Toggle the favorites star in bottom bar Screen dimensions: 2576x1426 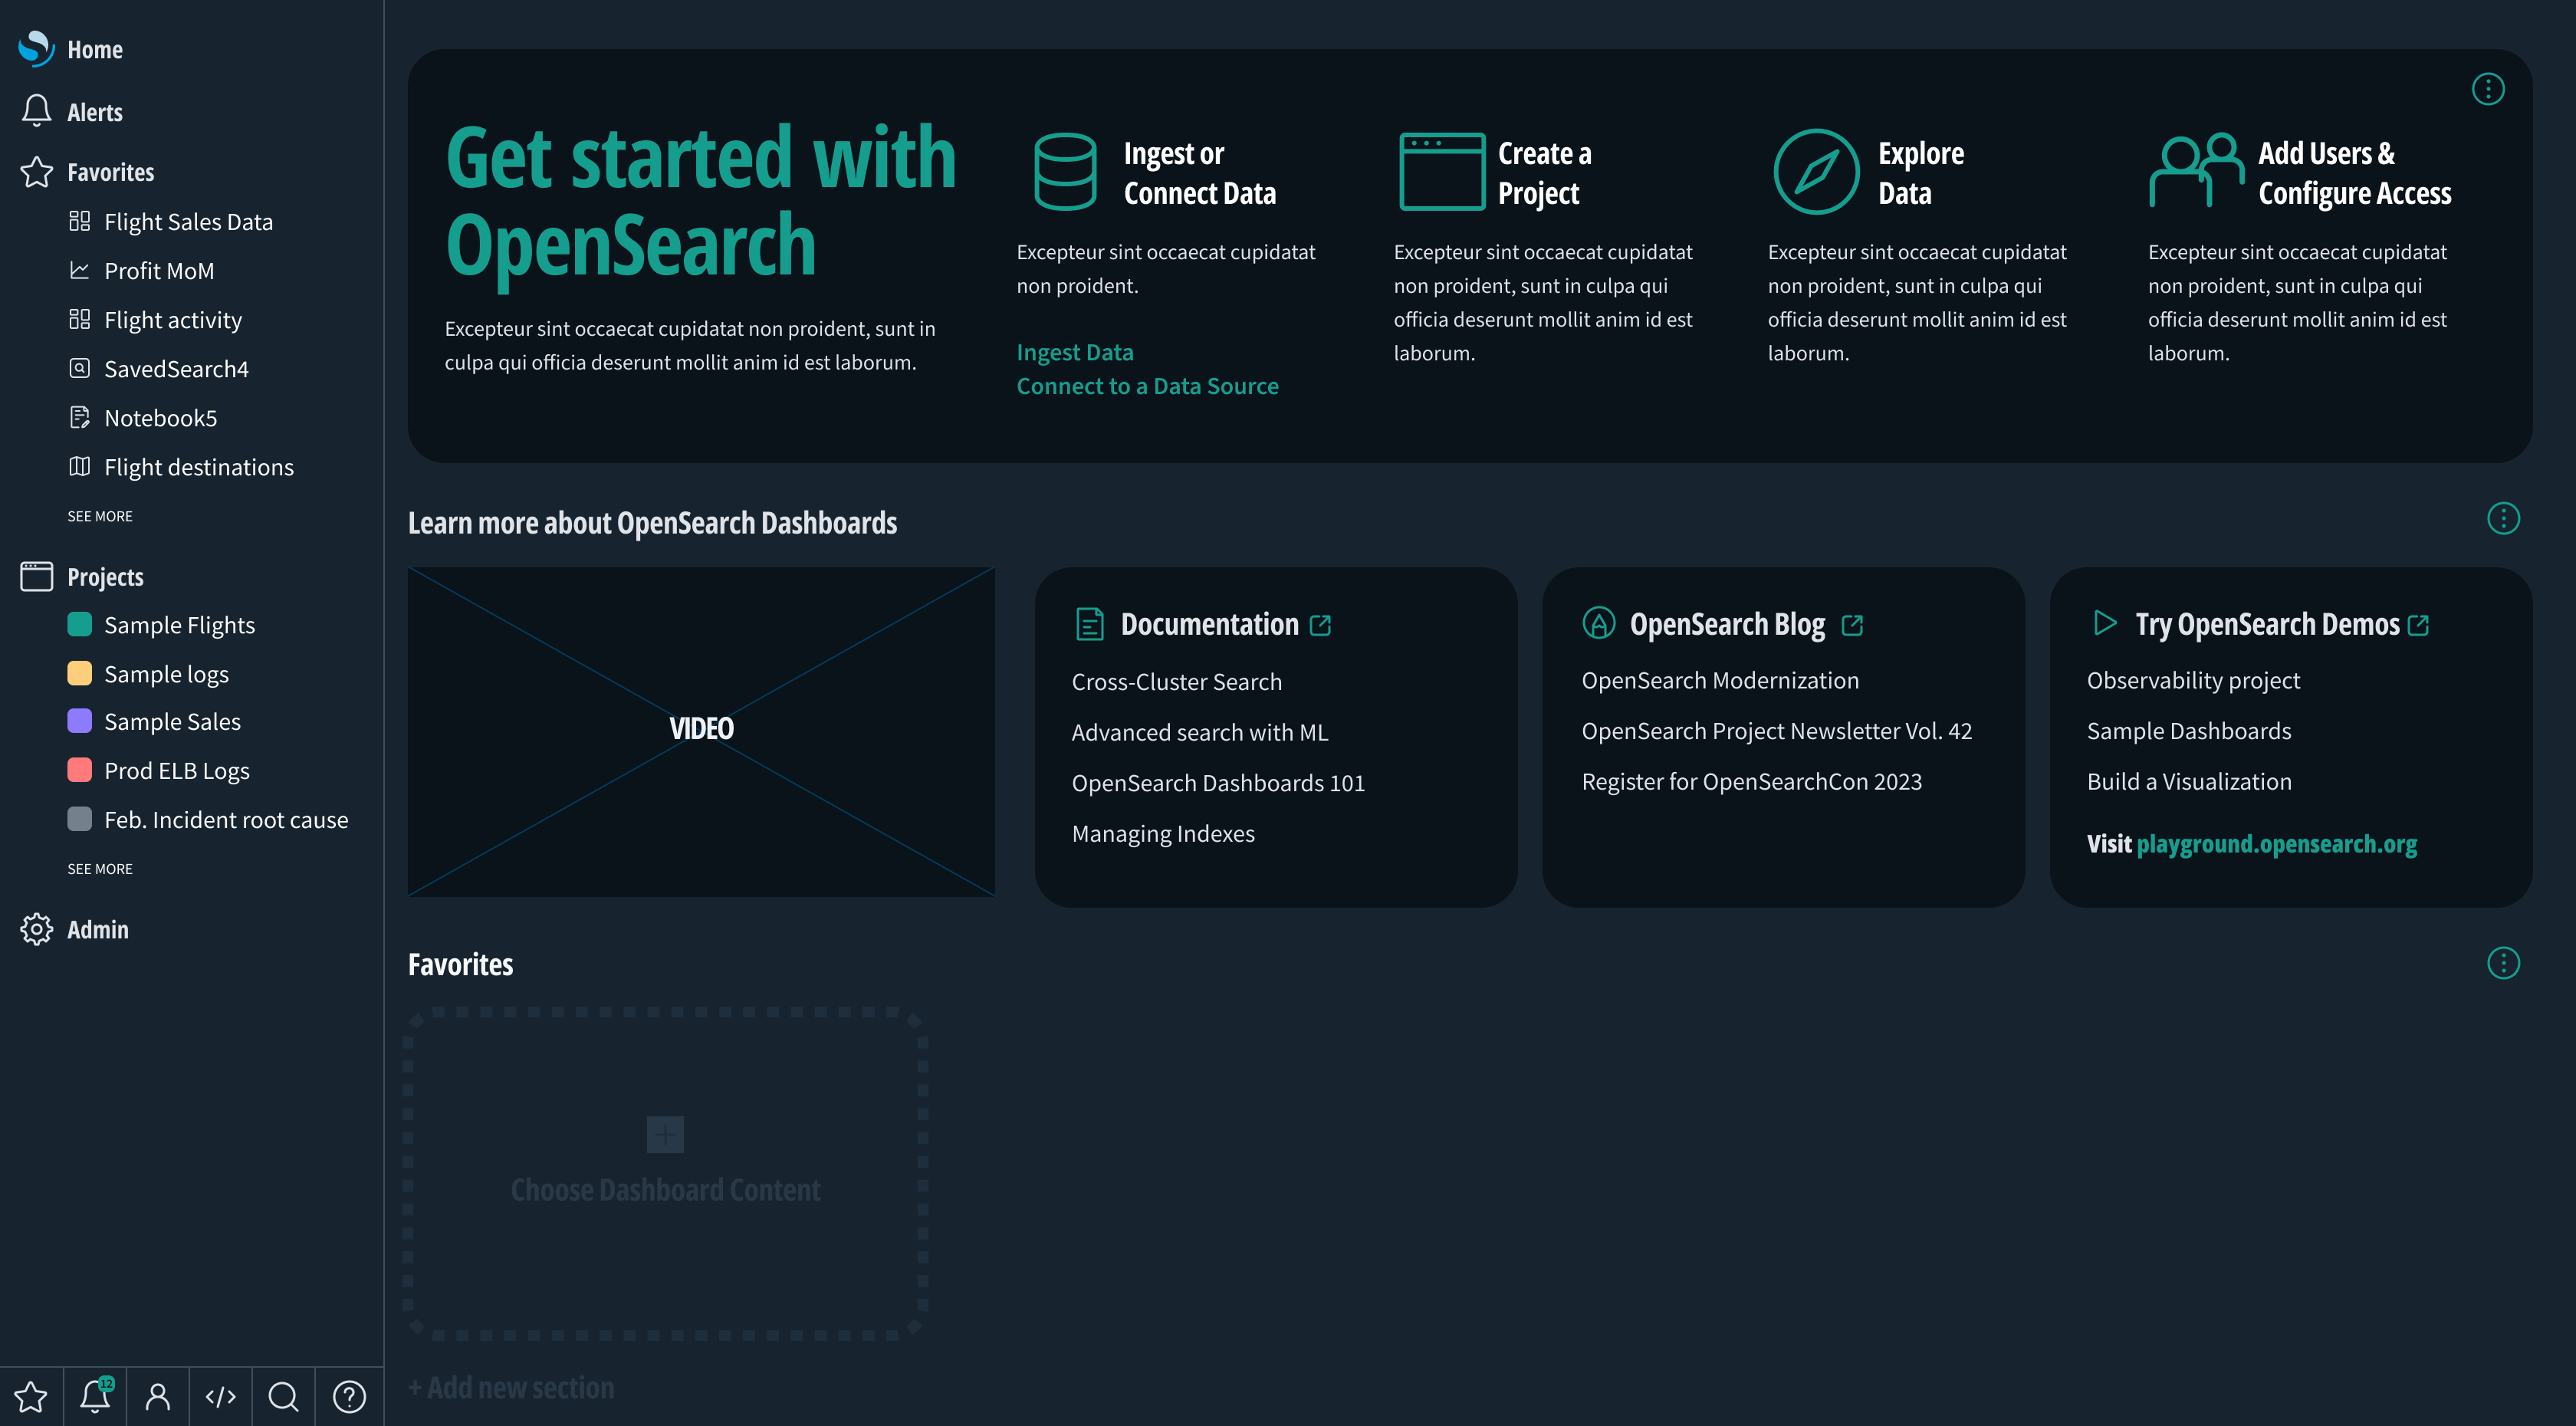(31, 1396)
